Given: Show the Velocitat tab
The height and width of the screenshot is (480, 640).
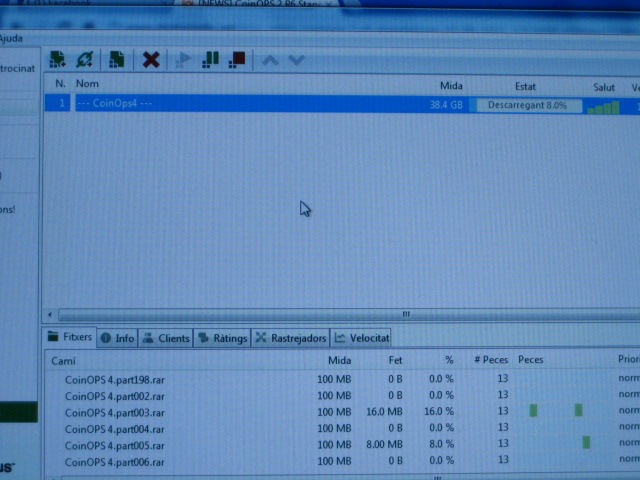Looking at the screenshot, I should pyautogui.click(x=361, y=338).
